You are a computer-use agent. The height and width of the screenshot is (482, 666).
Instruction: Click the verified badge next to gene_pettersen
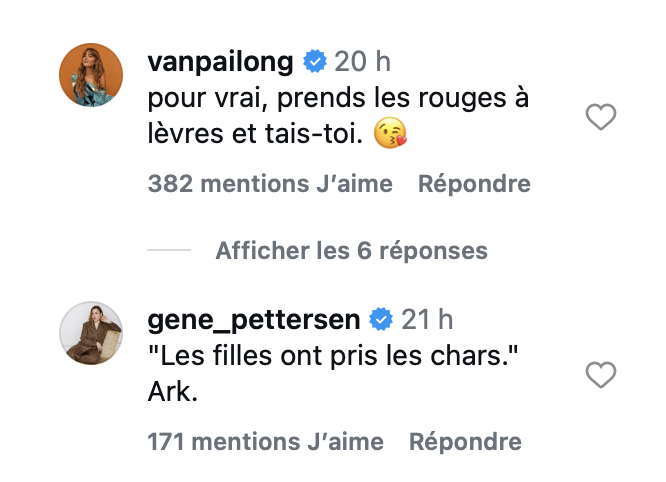pos(380,319)
